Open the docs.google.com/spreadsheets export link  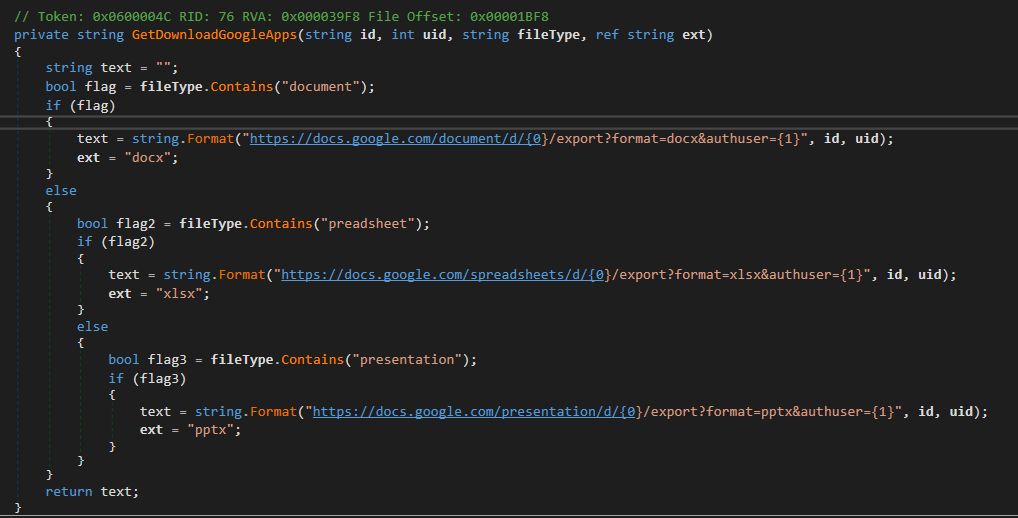[443, 275]
